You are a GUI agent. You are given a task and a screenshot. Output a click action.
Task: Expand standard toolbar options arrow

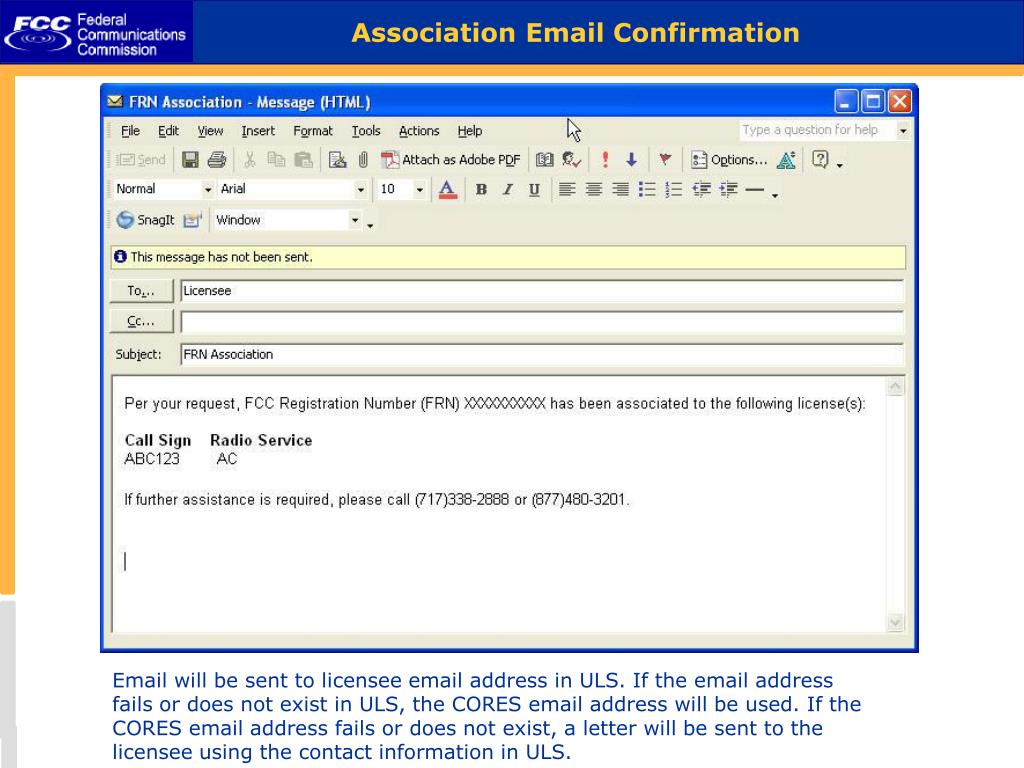pyautogui.click(x=840, y=165)
